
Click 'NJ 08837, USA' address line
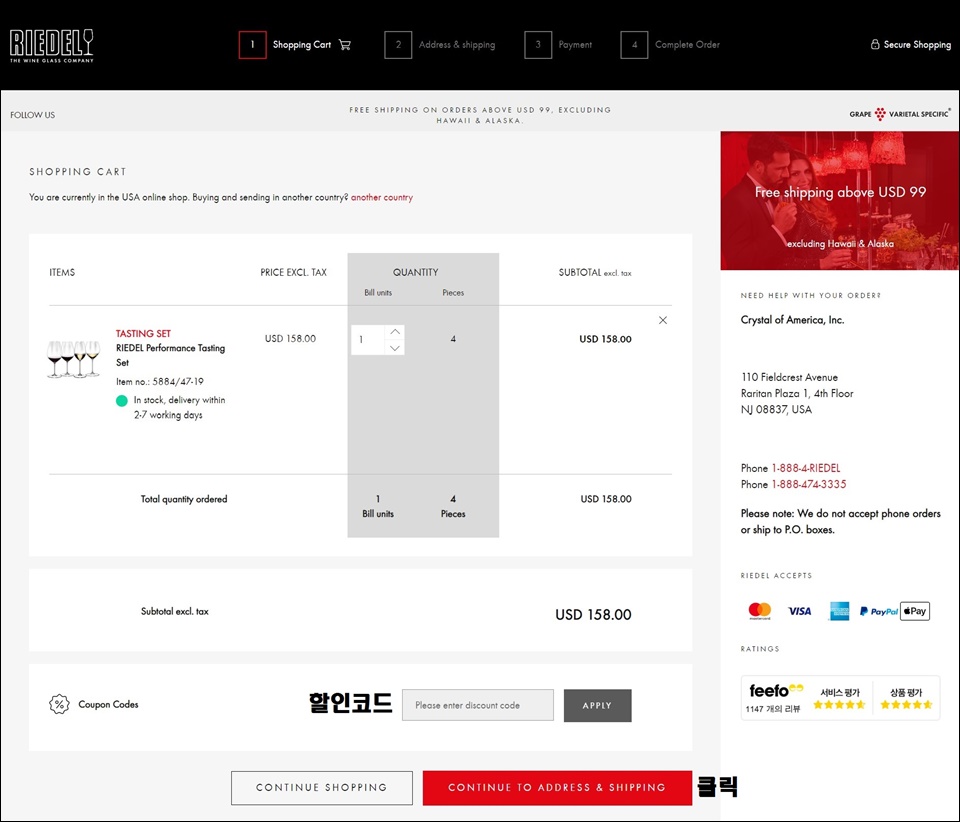tap(776, 409)
